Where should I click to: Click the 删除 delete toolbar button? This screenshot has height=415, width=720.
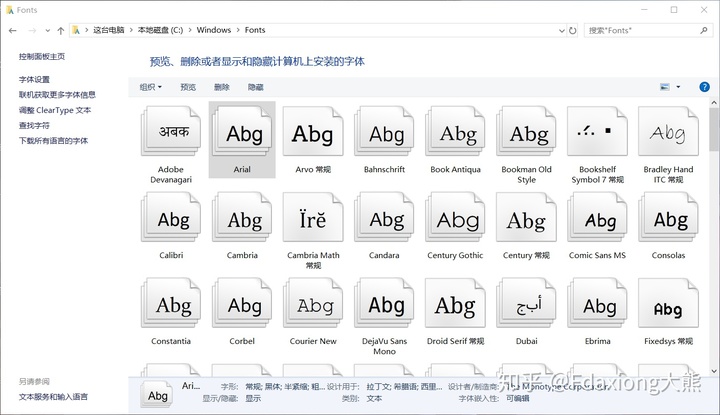click(x=222, y=87)
